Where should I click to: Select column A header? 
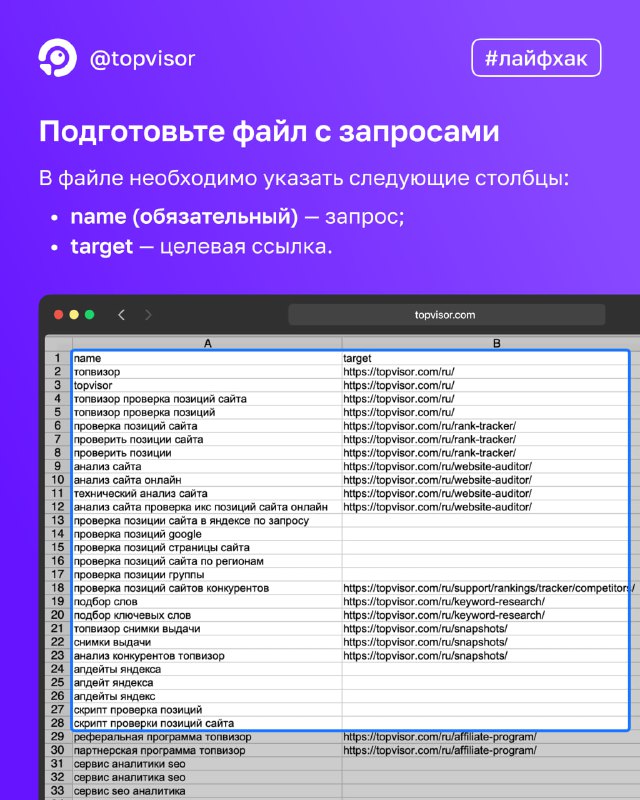pos(207,343)
